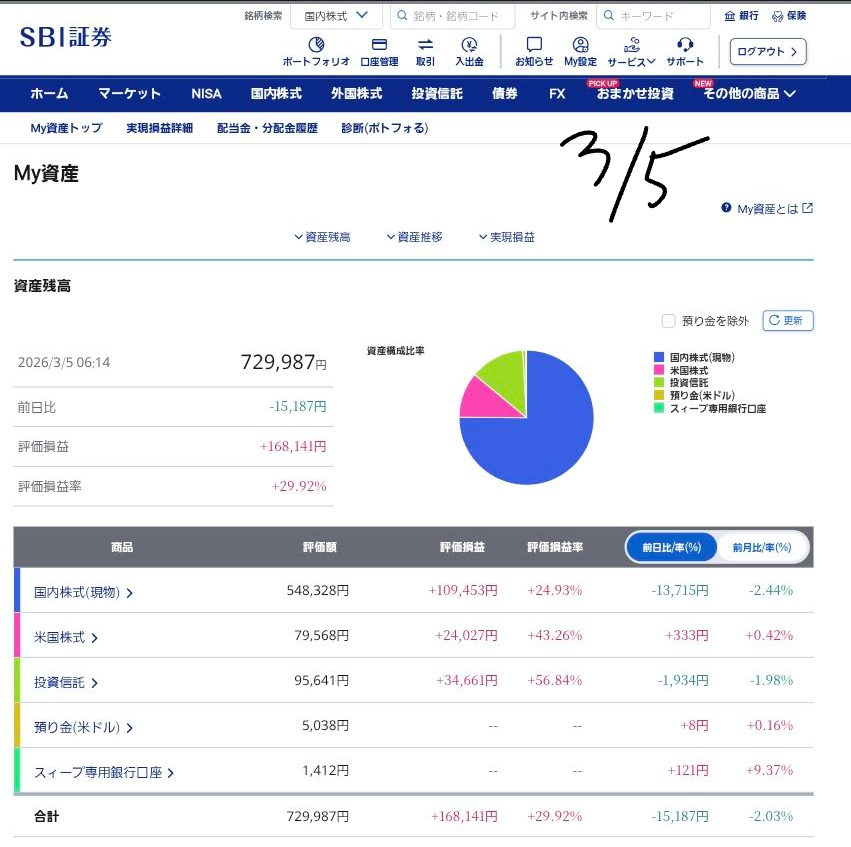
Task: Click the 銀行 bank icon
Action: pos(730,16)
